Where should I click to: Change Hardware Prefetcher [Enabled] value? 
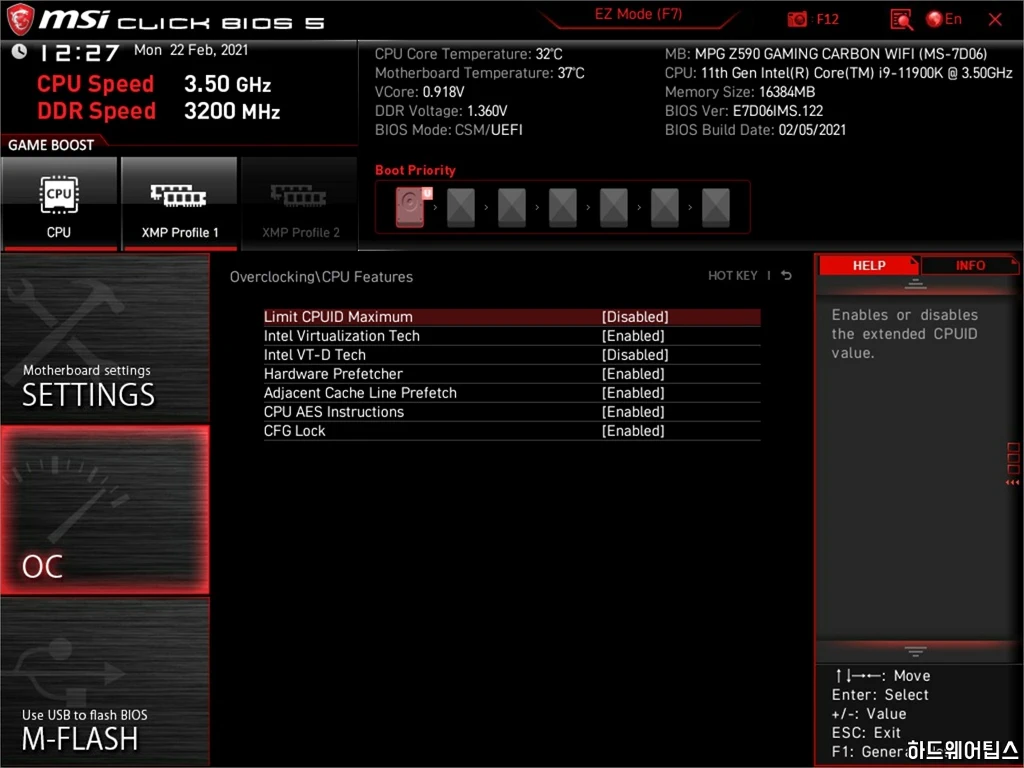tap(633, 374)
